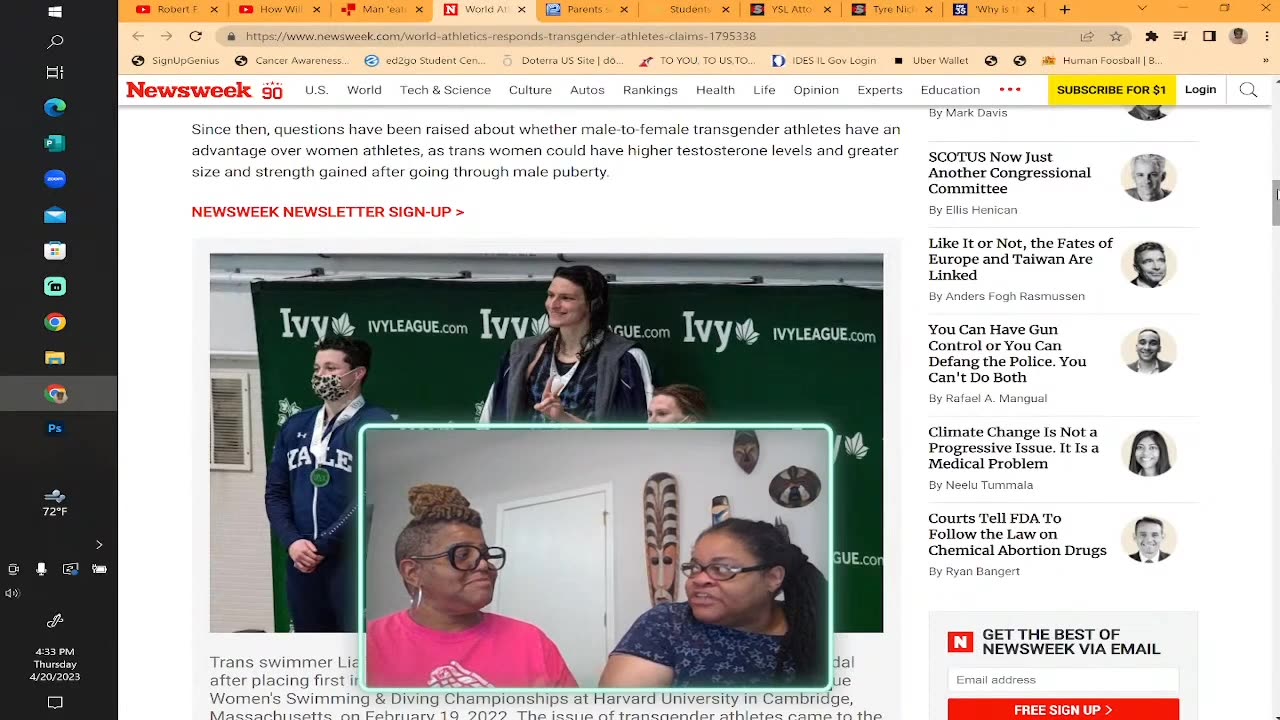
Task: Open the tab search dropdown arrow
Action: [1142, 9]
